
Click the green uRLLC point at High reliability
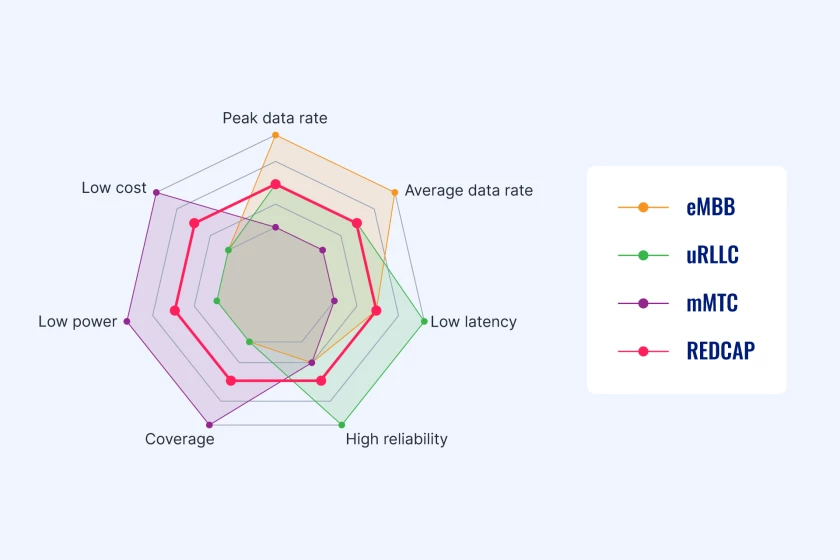pos(342,425)
